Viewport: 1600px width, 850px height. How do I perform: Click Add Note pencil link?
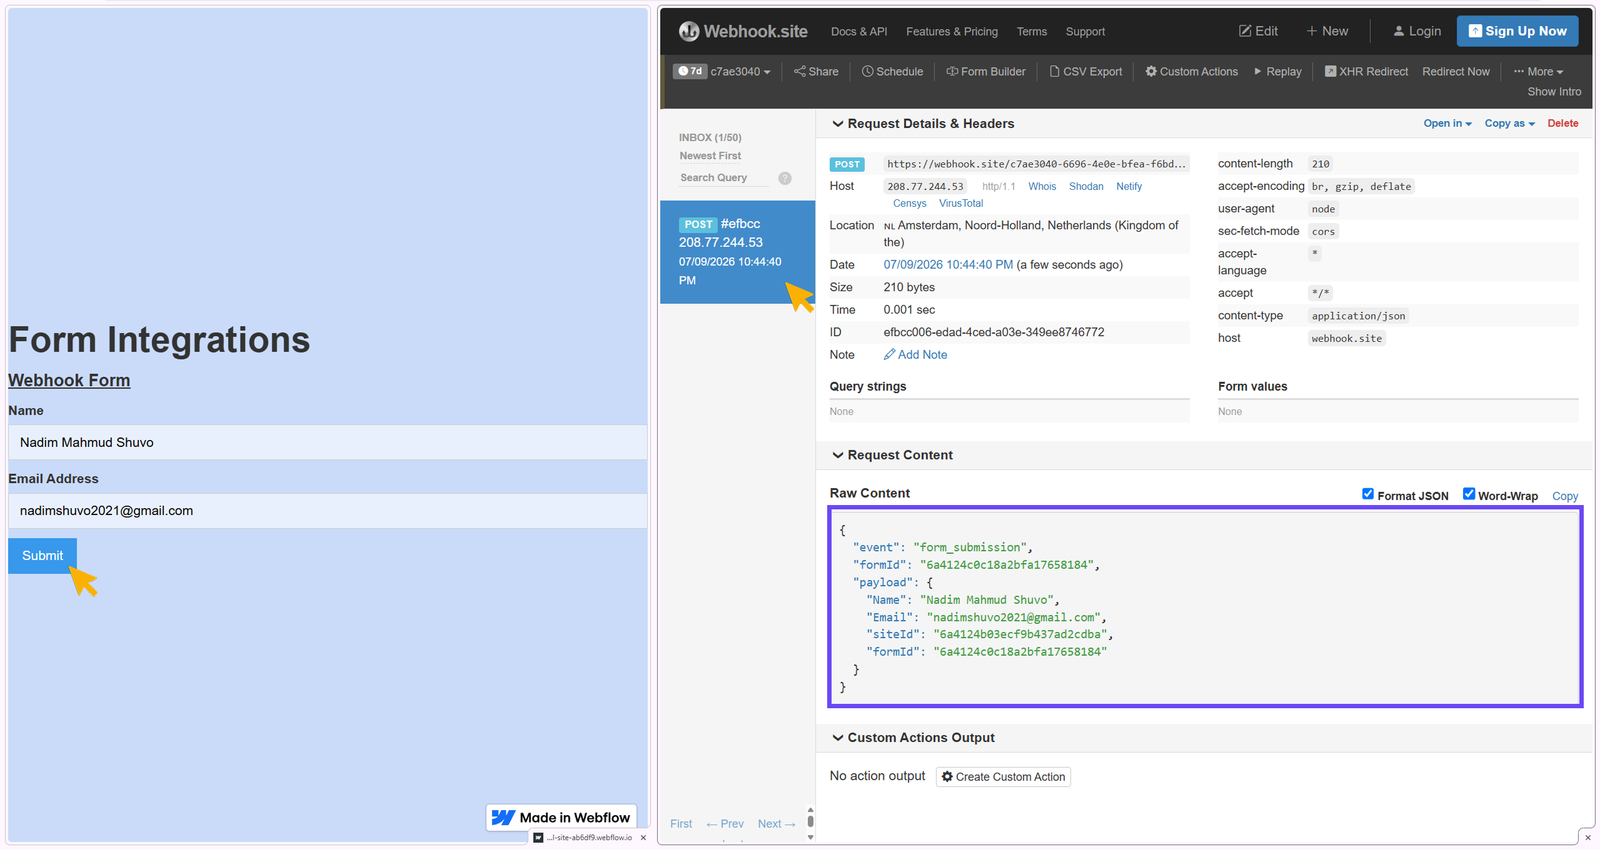click(x=915, y=355)
